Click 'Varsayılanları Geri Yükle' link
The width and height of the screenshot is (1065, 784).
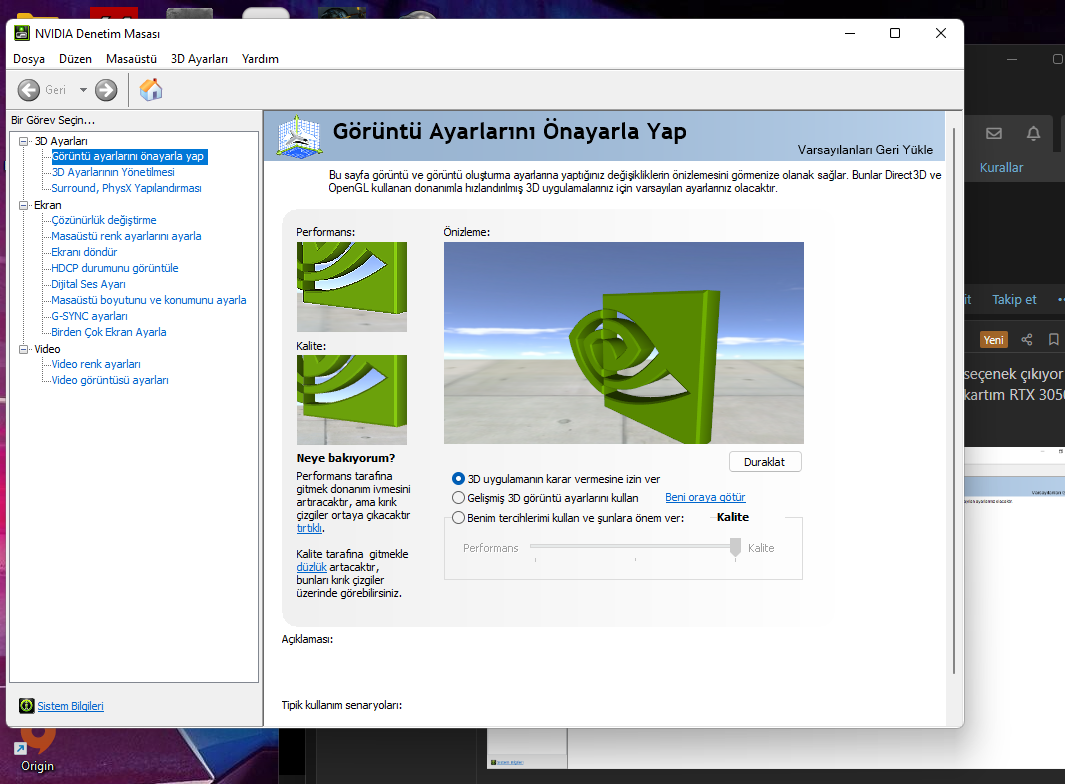click(x=865, y=149)
